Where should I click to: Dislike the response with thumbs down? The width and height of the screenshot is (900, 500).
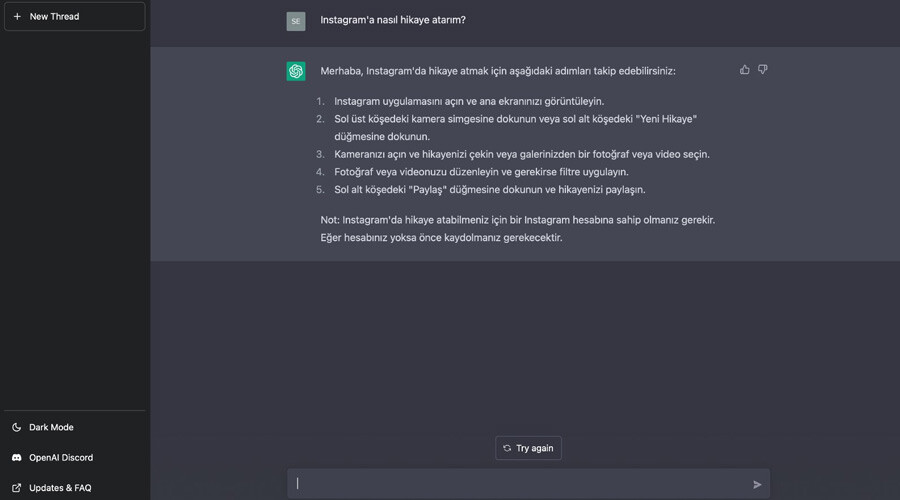tap(762, 70)
